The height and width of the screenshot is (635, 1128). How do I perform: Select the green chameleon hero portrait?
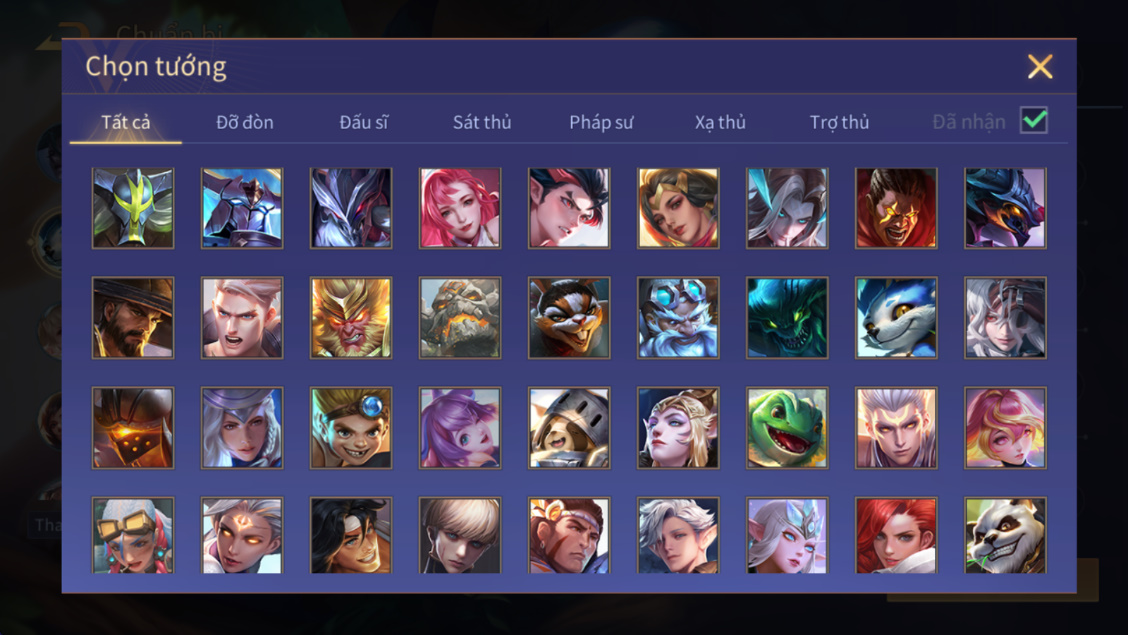[787, 428]
